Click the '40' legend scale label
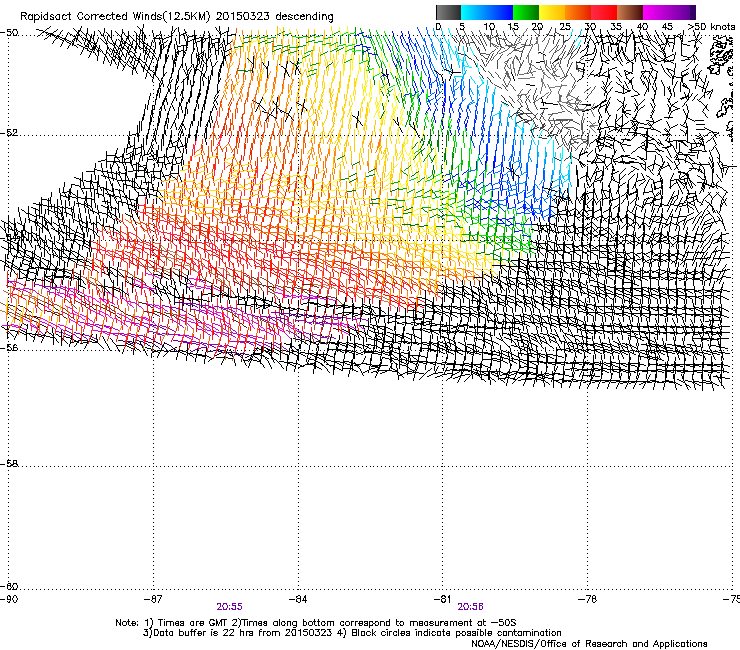This screenshot has height=650, width=740. 642,27
